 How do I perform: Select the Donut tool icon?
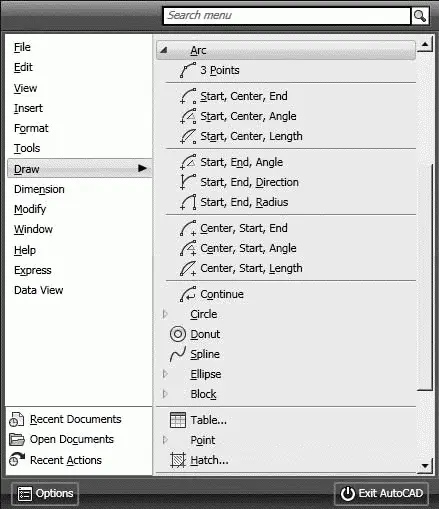click(x=178, y=334)
